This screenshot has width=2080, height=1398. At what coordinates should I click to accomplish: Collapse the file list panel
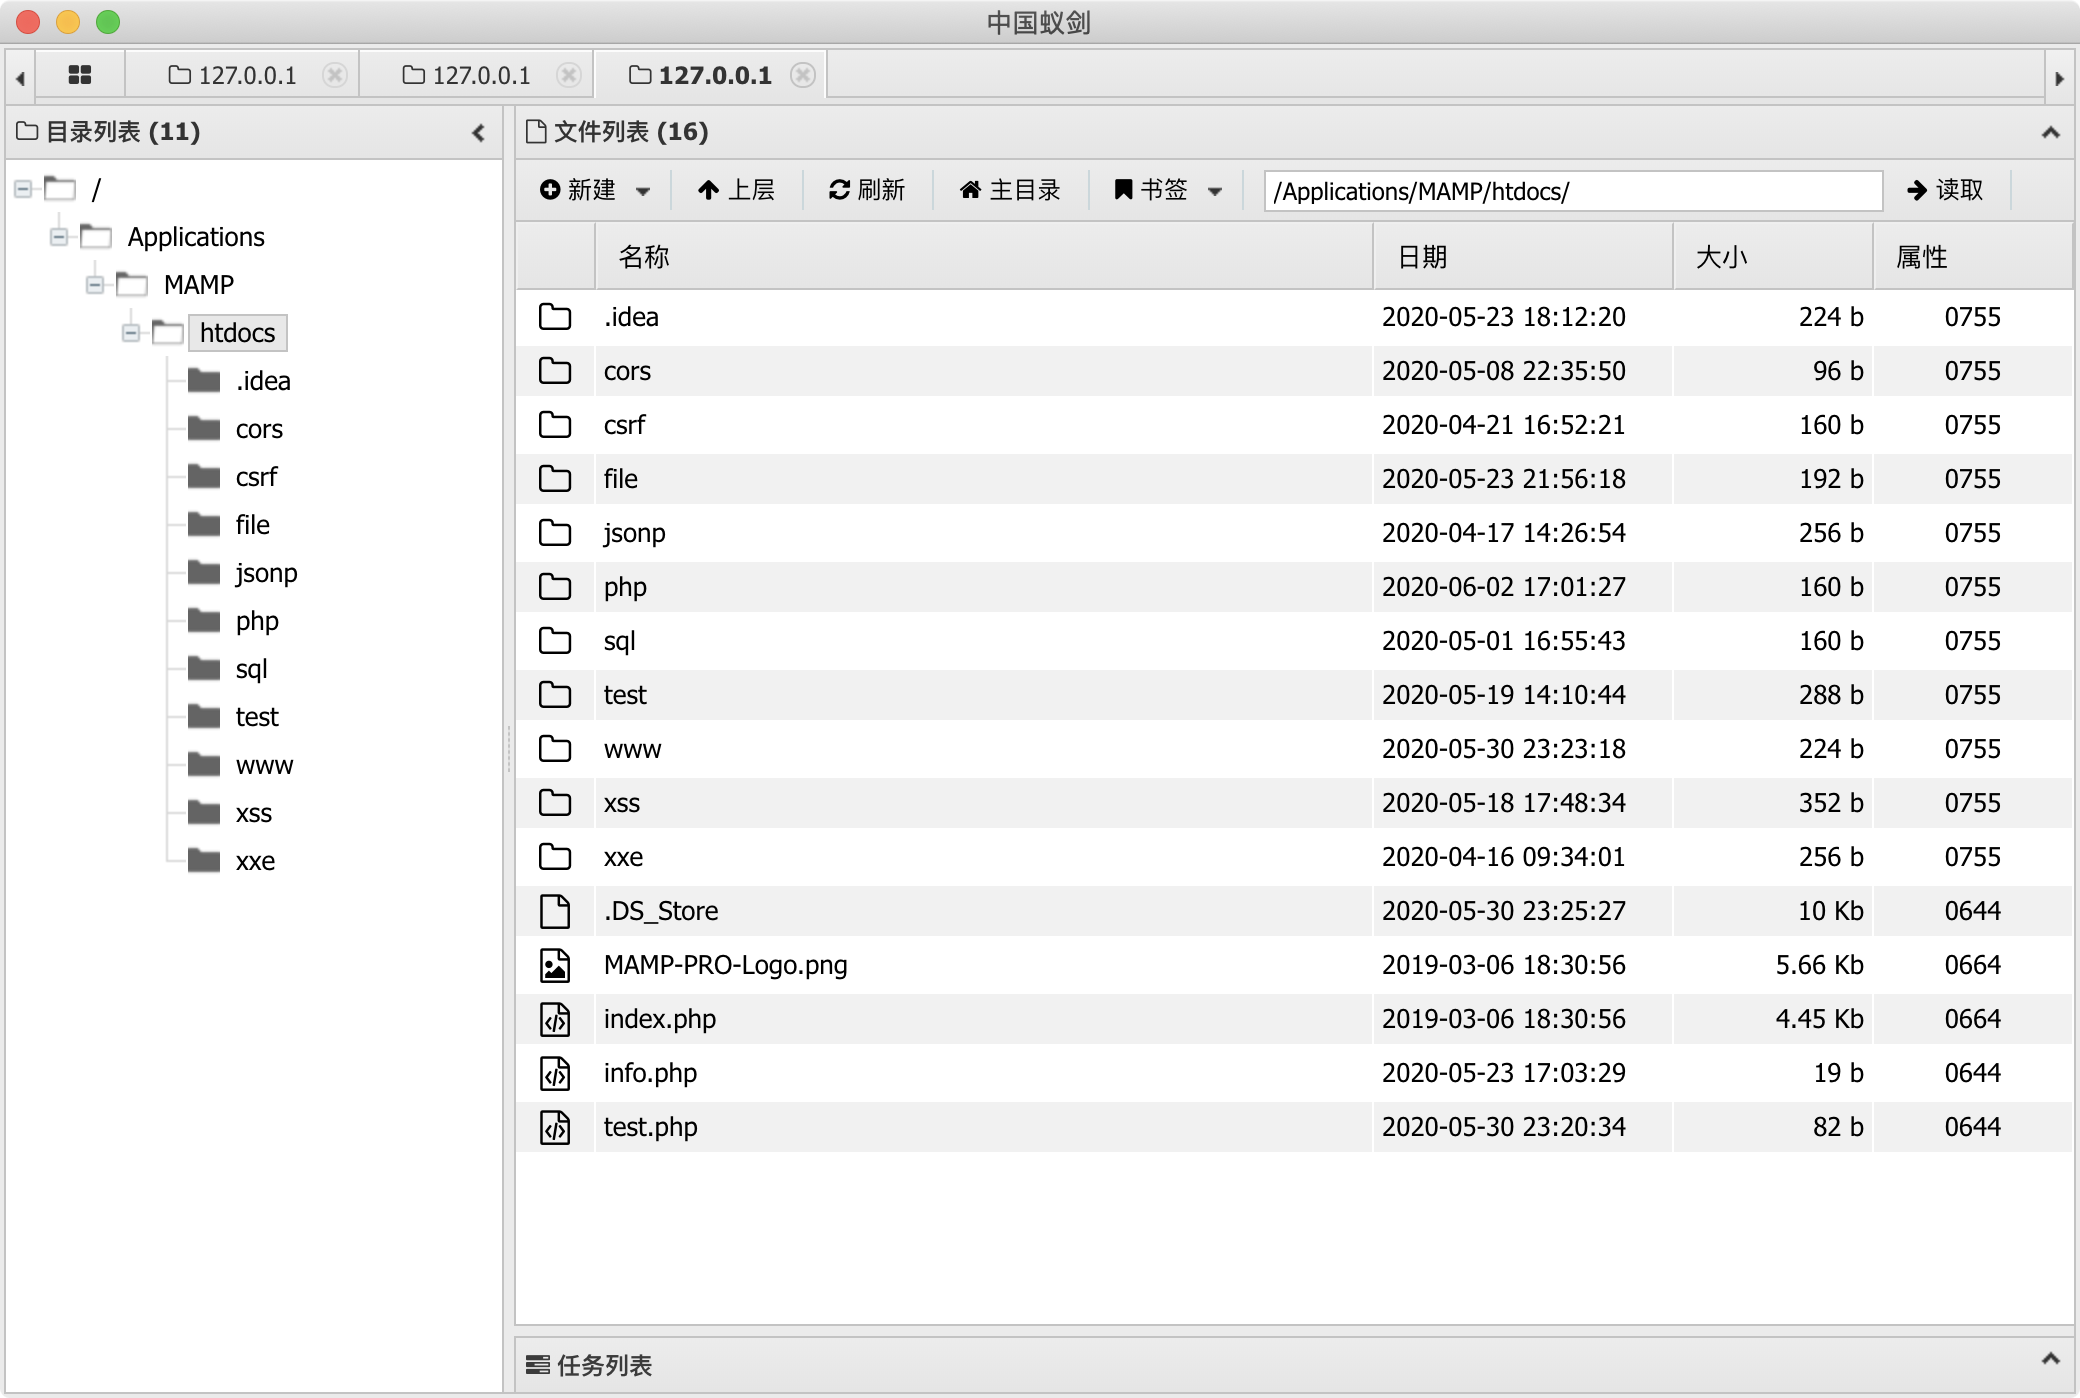pos(2051,132)
